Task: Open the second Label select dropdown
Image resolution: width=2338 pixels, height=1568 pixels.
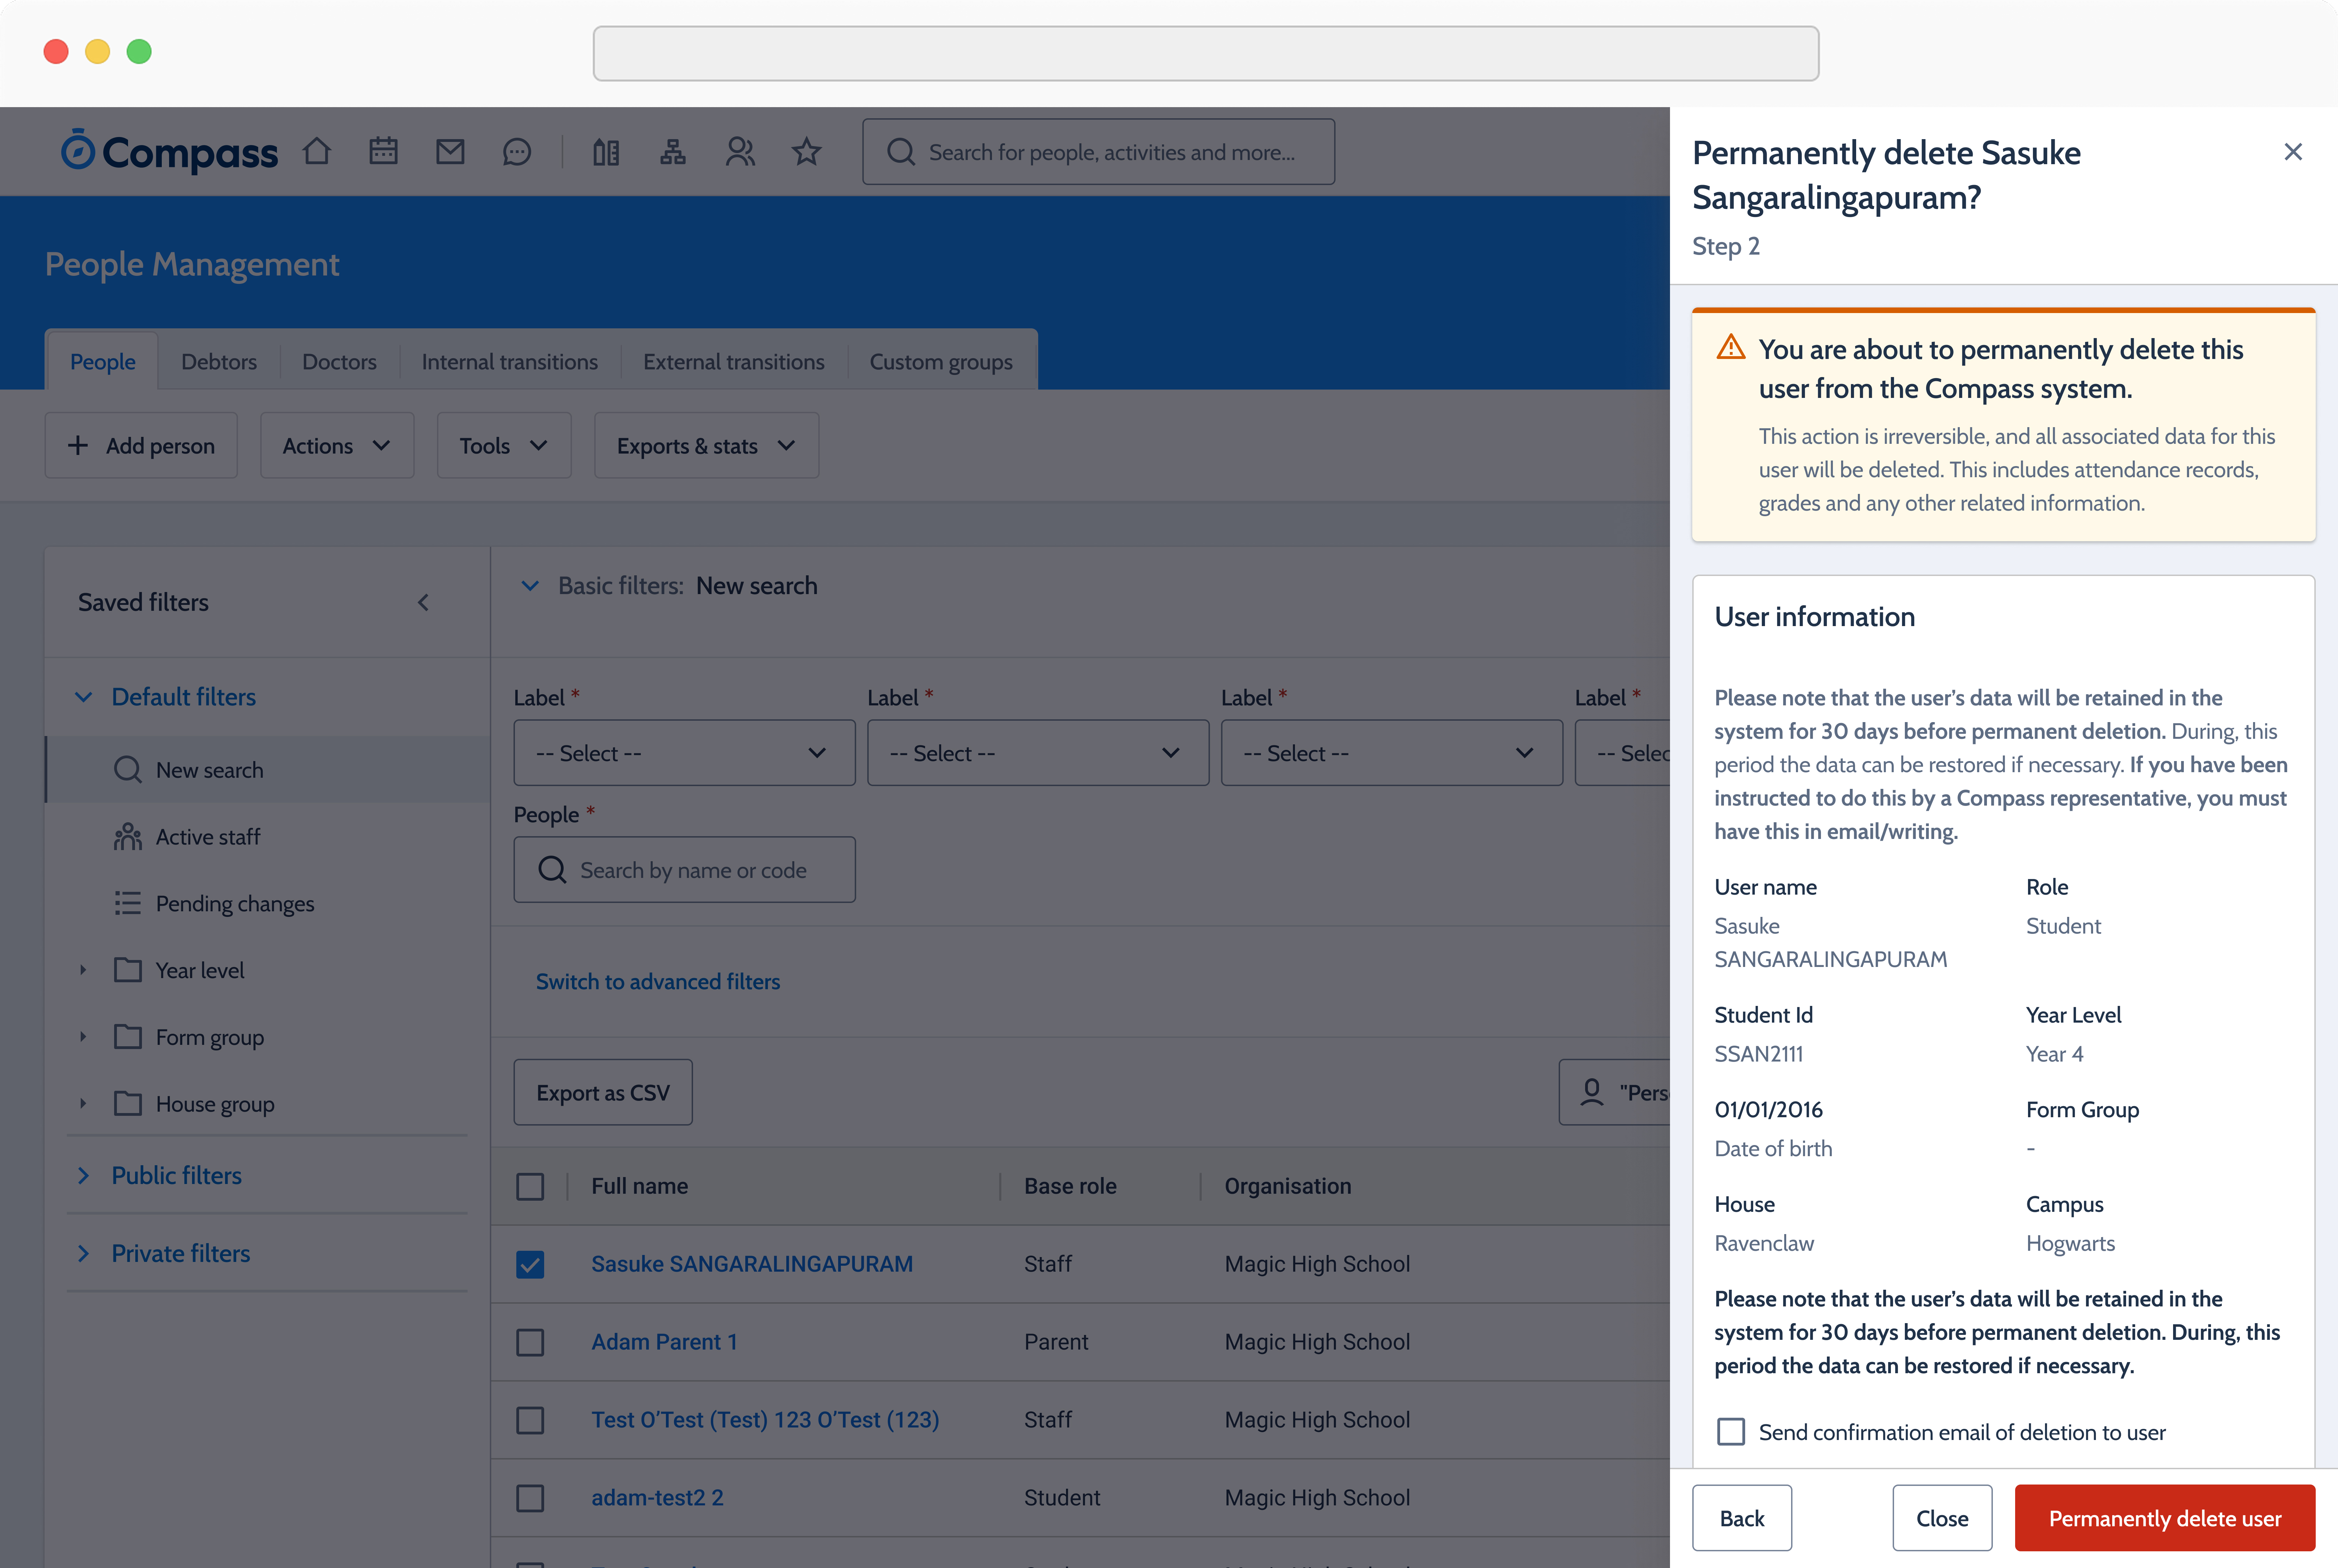Action: tap(1038, 753)
